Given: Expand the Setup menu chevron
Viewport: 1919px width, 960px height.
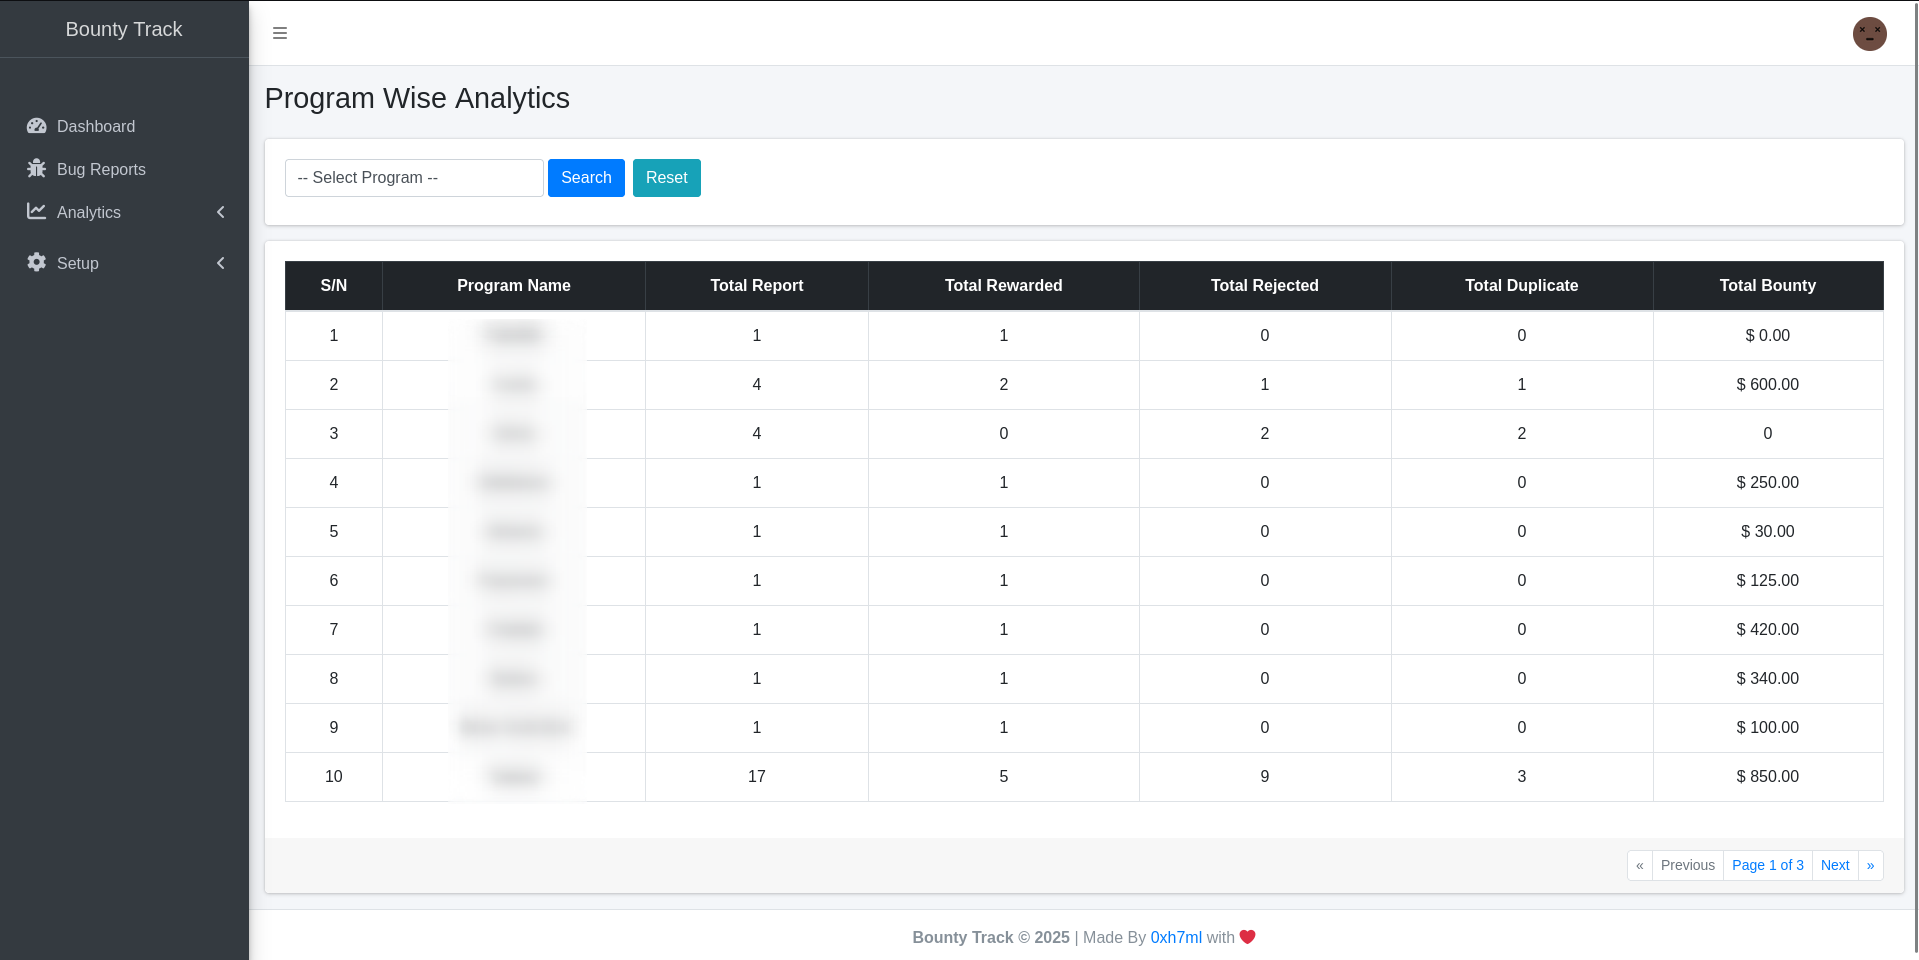Looking at the screenshot, I should click(221, 263).
